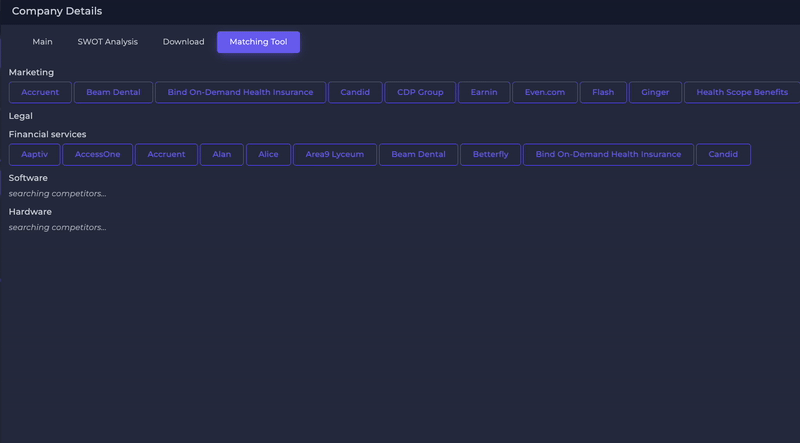Click the Software section heading
The width and height of the screenshot is (800, 443).
click(x=28, y=178)
